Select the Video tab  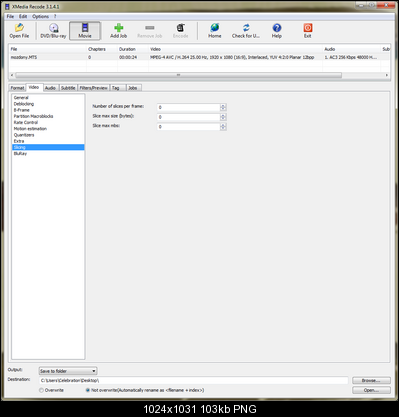point(34,87)
